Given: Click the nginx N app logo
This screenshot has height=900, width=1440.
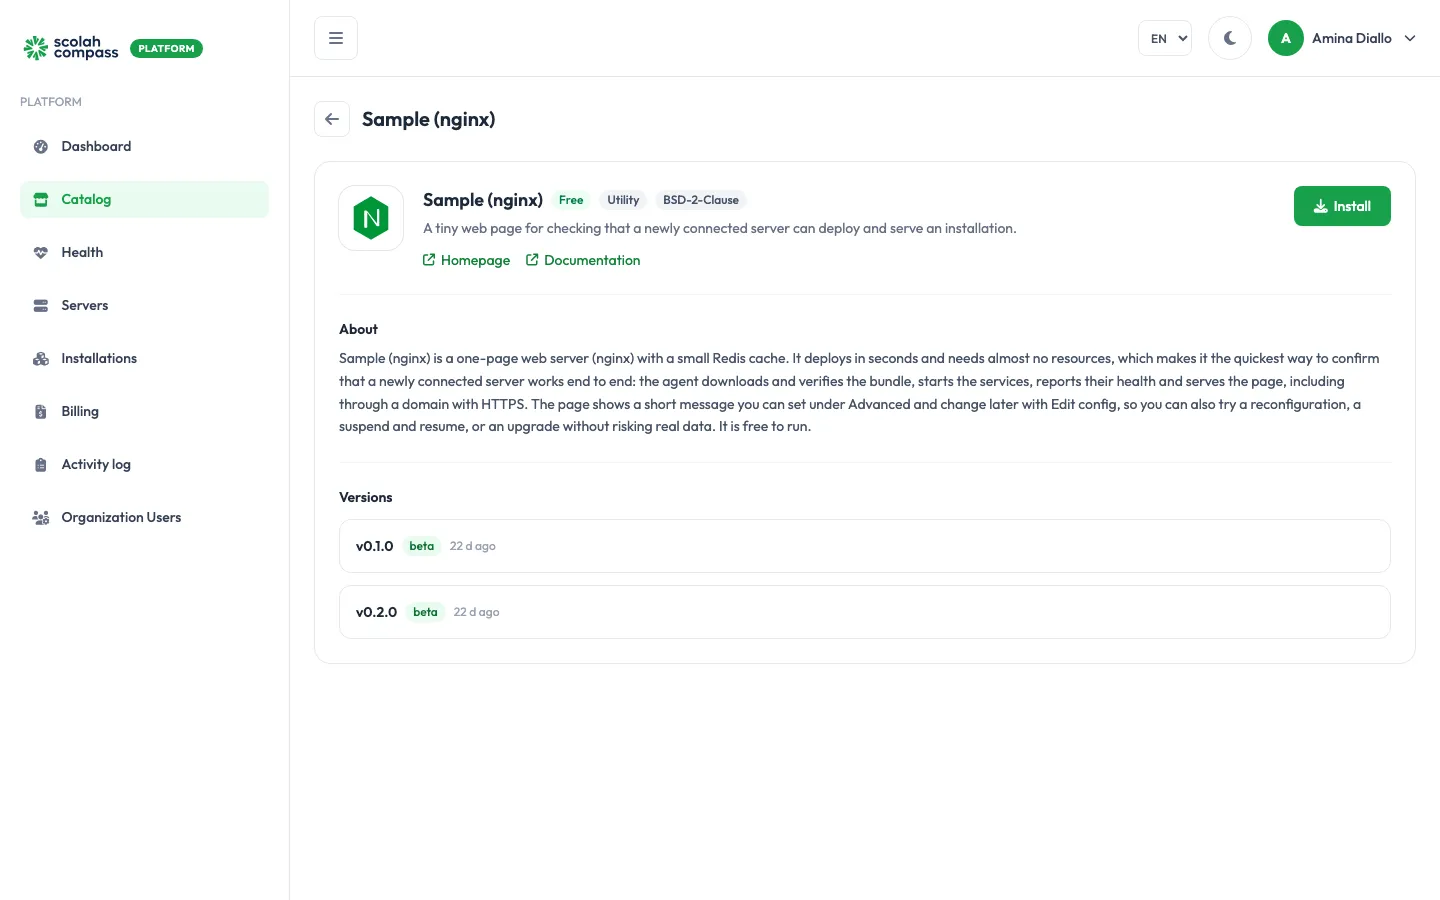Looking at the screenshot, I should click(x=371, y=218).
